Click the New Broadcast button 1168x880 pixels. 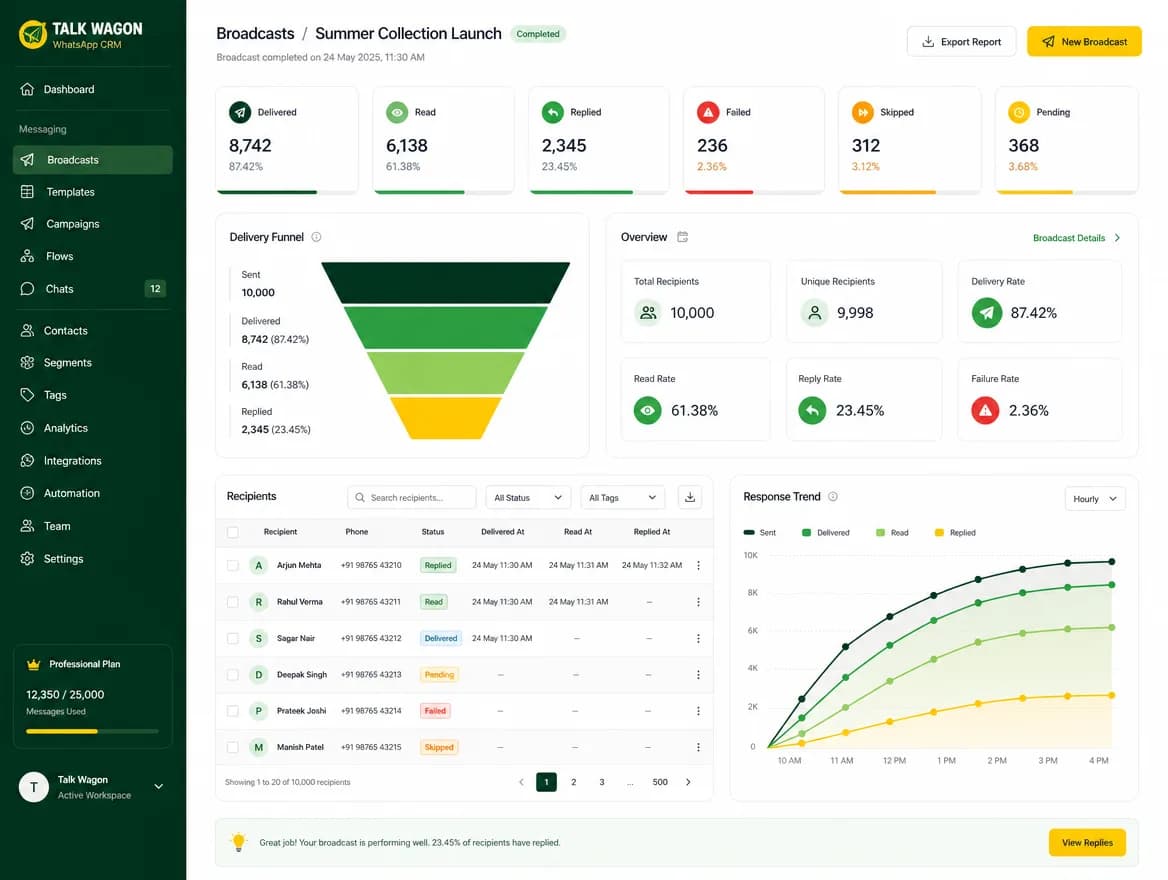(1084, 42)
